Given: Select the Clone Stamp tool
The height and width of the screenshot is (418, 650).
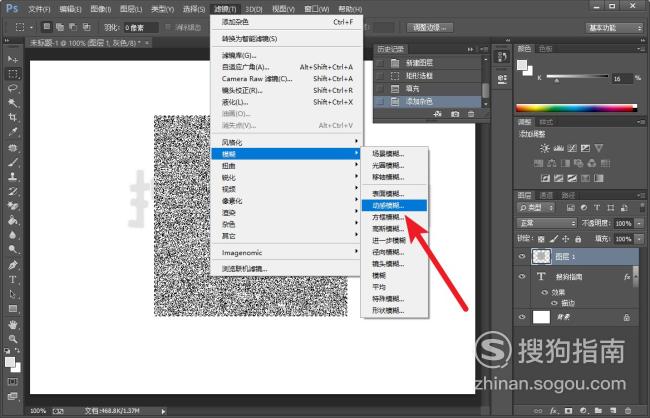Looking at the screenshot, I should [13, 177].
